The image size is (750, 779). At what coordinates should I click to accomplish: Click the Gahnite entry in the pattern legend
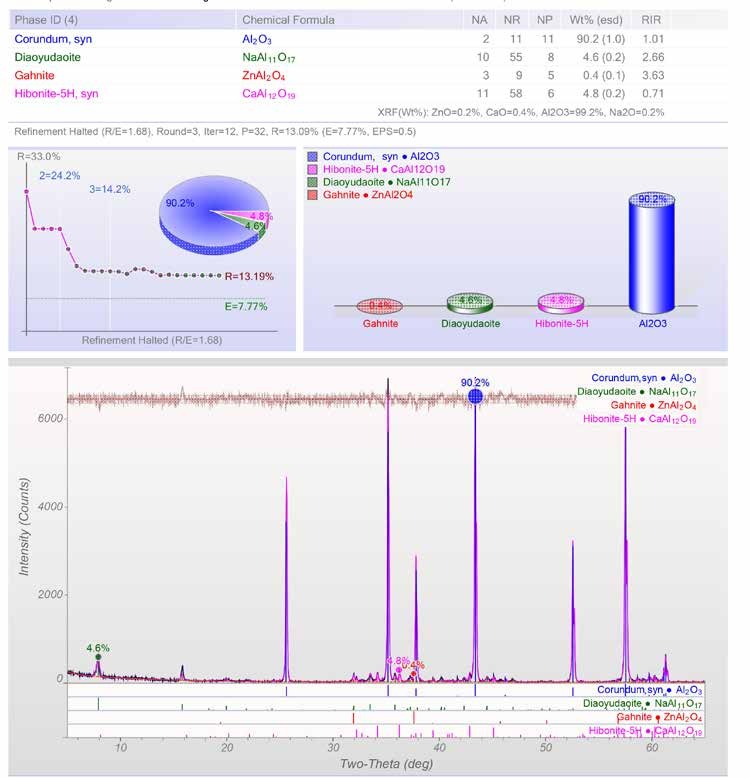(653, 405)
